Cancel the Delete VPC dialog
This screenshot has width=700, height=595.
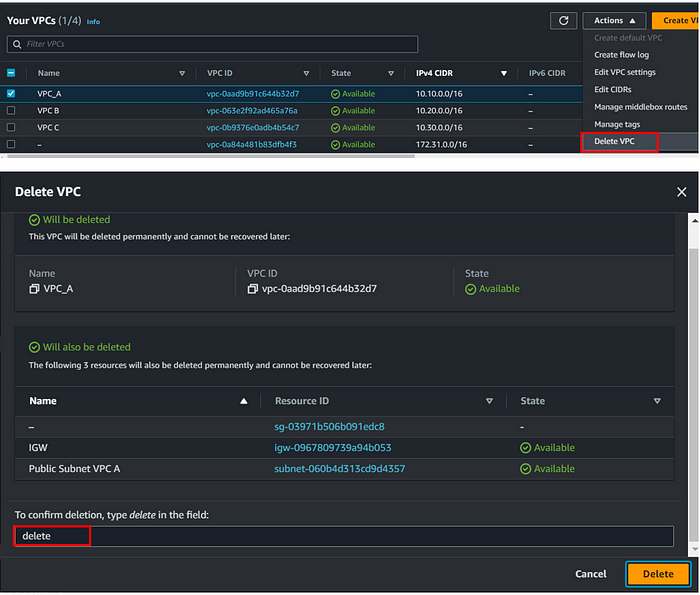(x=591, y=574)
